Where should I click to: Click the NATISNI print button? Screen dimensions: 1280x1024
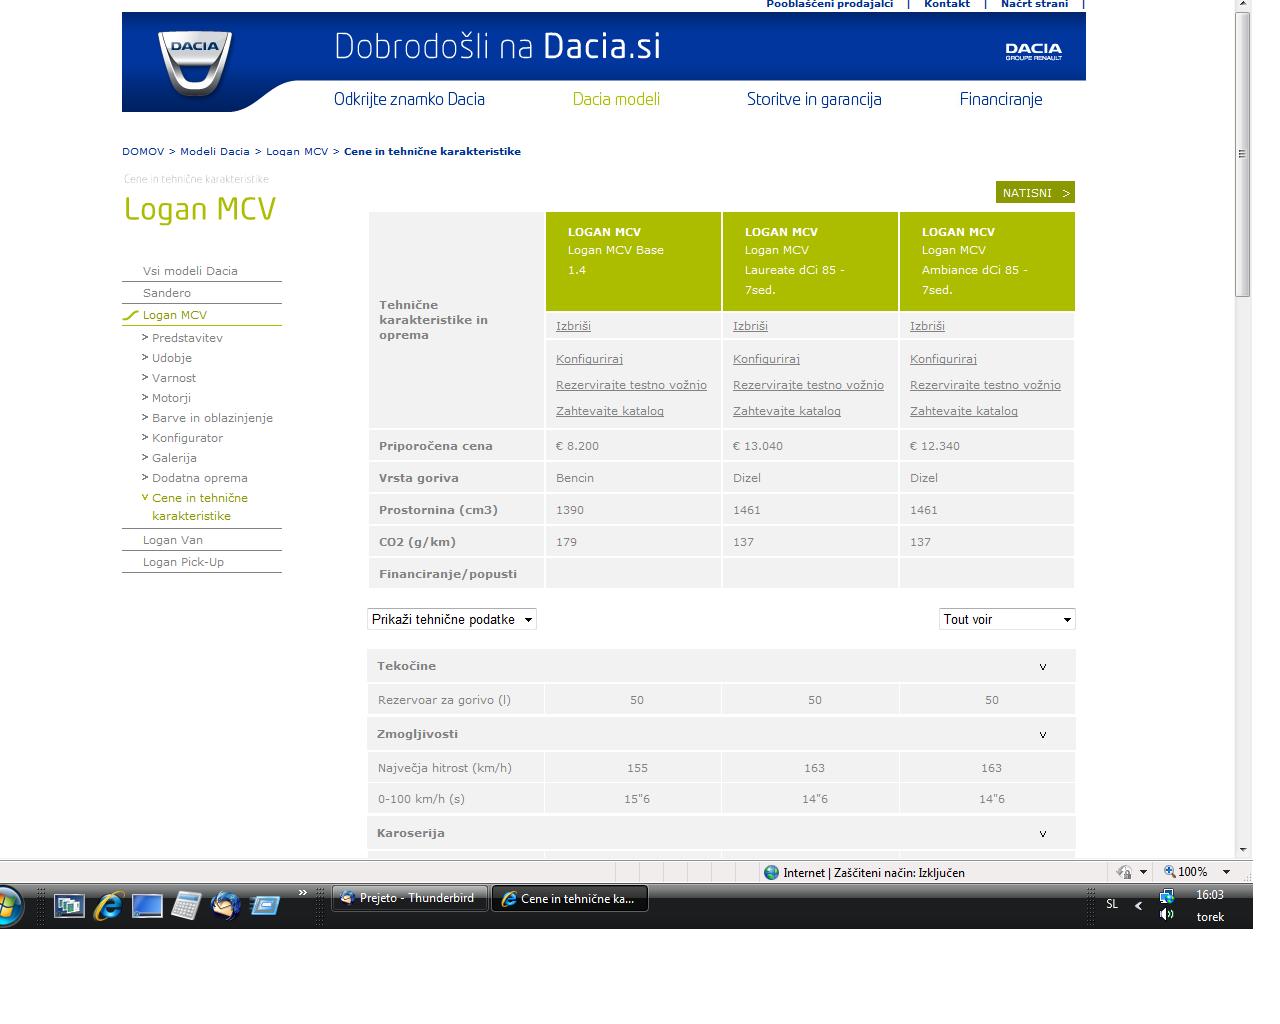[1035, 193]
